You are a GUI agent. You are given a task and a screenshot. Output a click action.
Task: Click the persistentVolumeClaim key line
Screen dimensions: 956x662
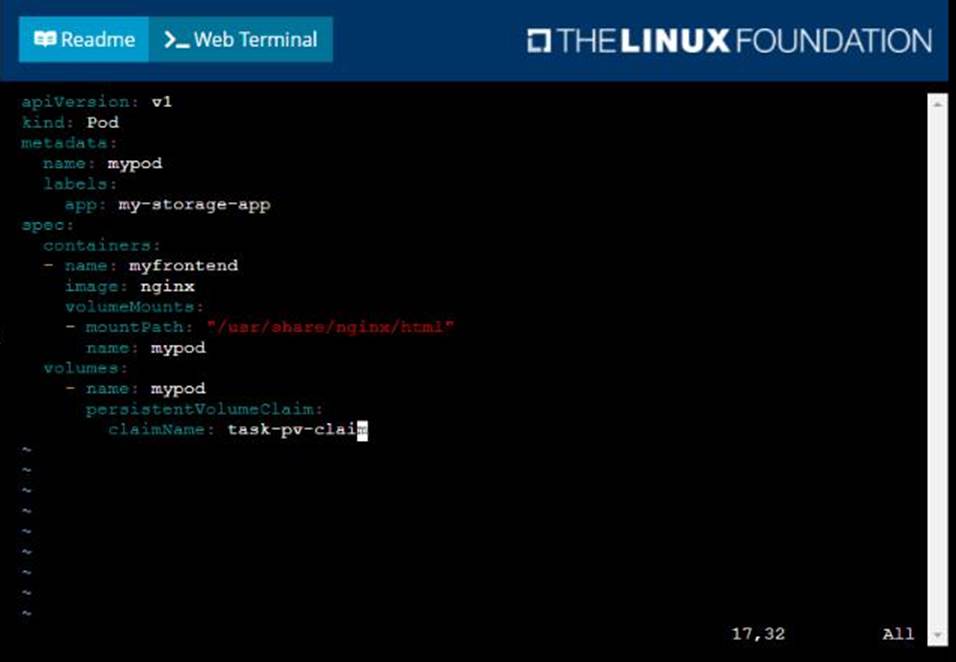coord(204,409)
